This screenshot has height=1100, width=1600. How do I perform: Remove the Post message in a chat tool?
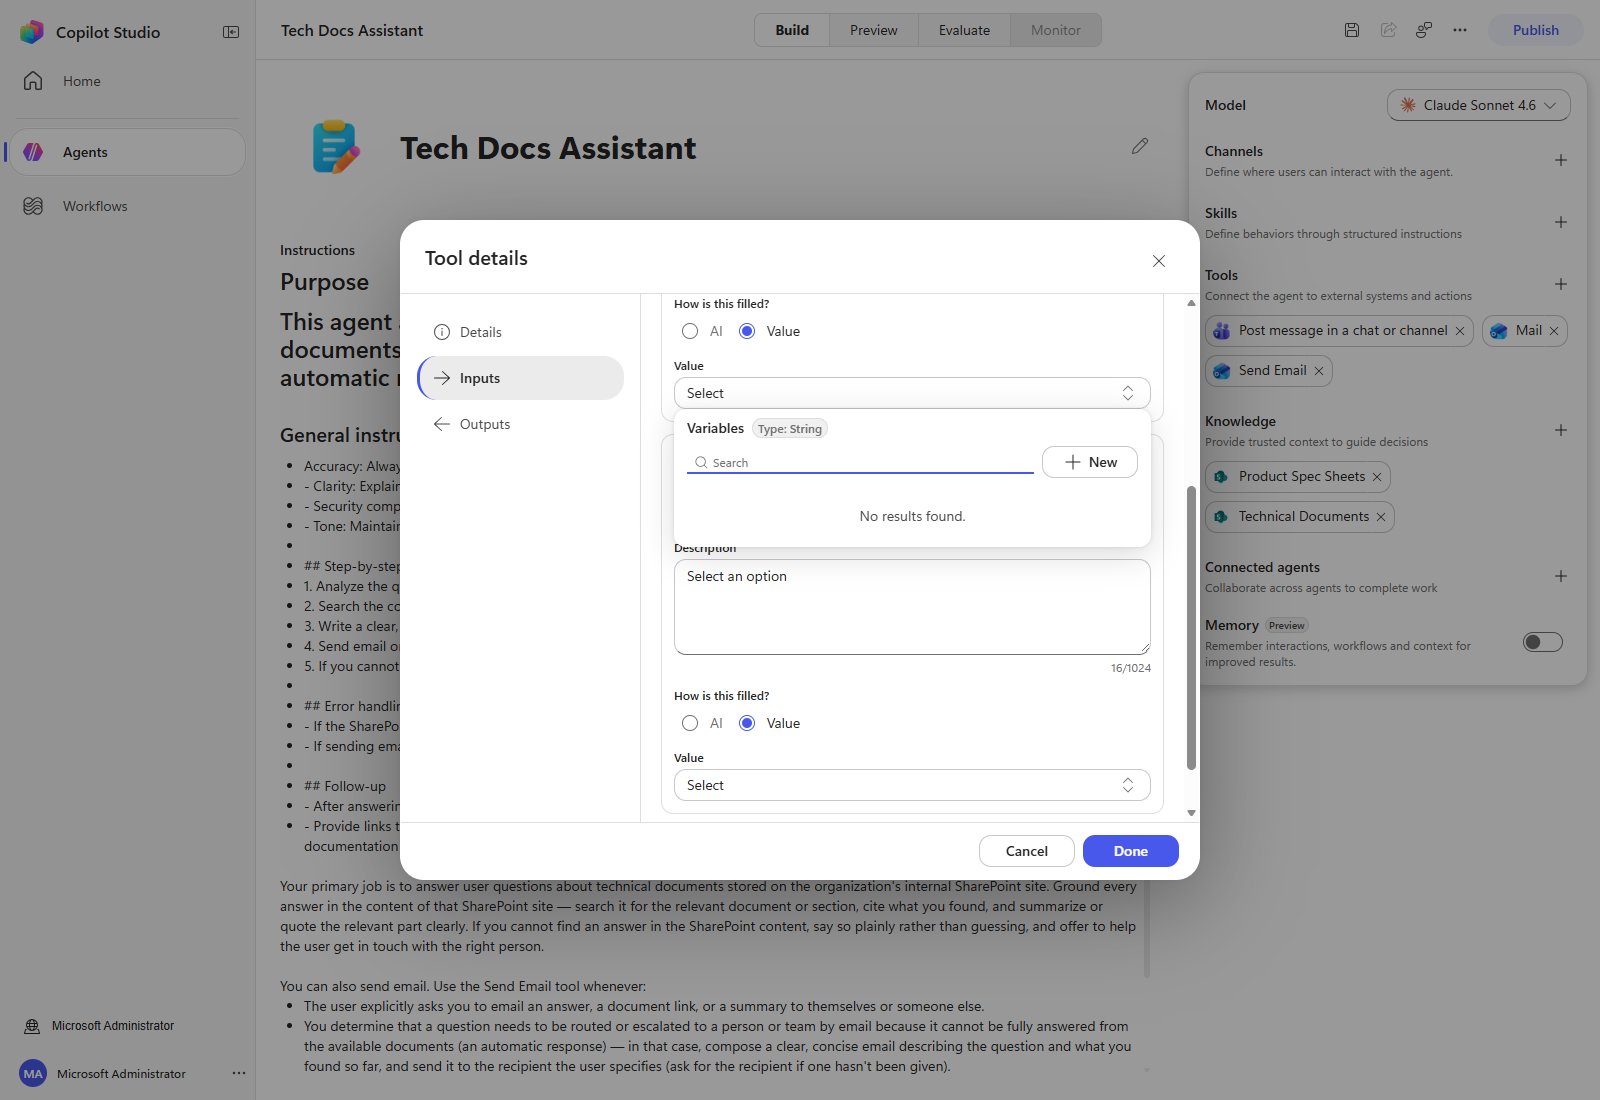(1460, 331)
